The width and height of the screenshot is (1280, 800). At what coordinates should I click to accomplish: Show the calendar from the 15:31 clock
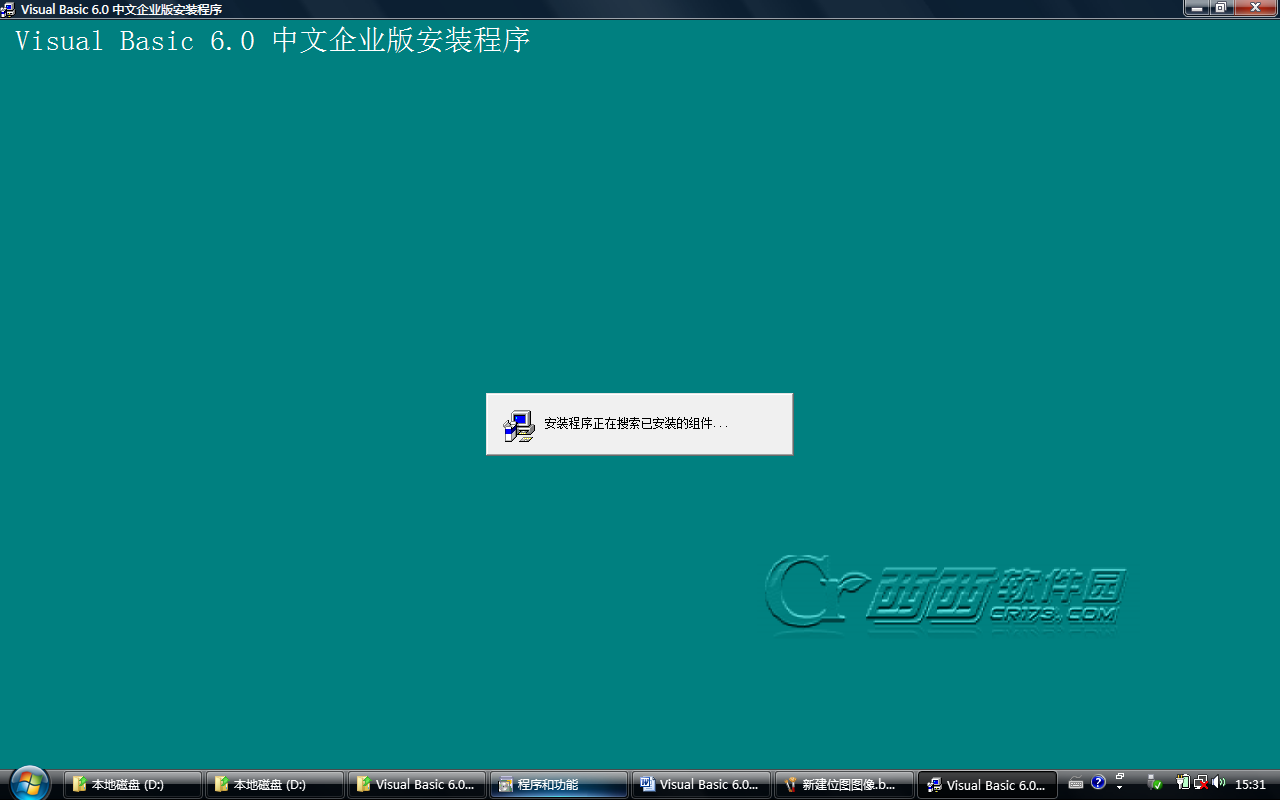point(1250,785)
